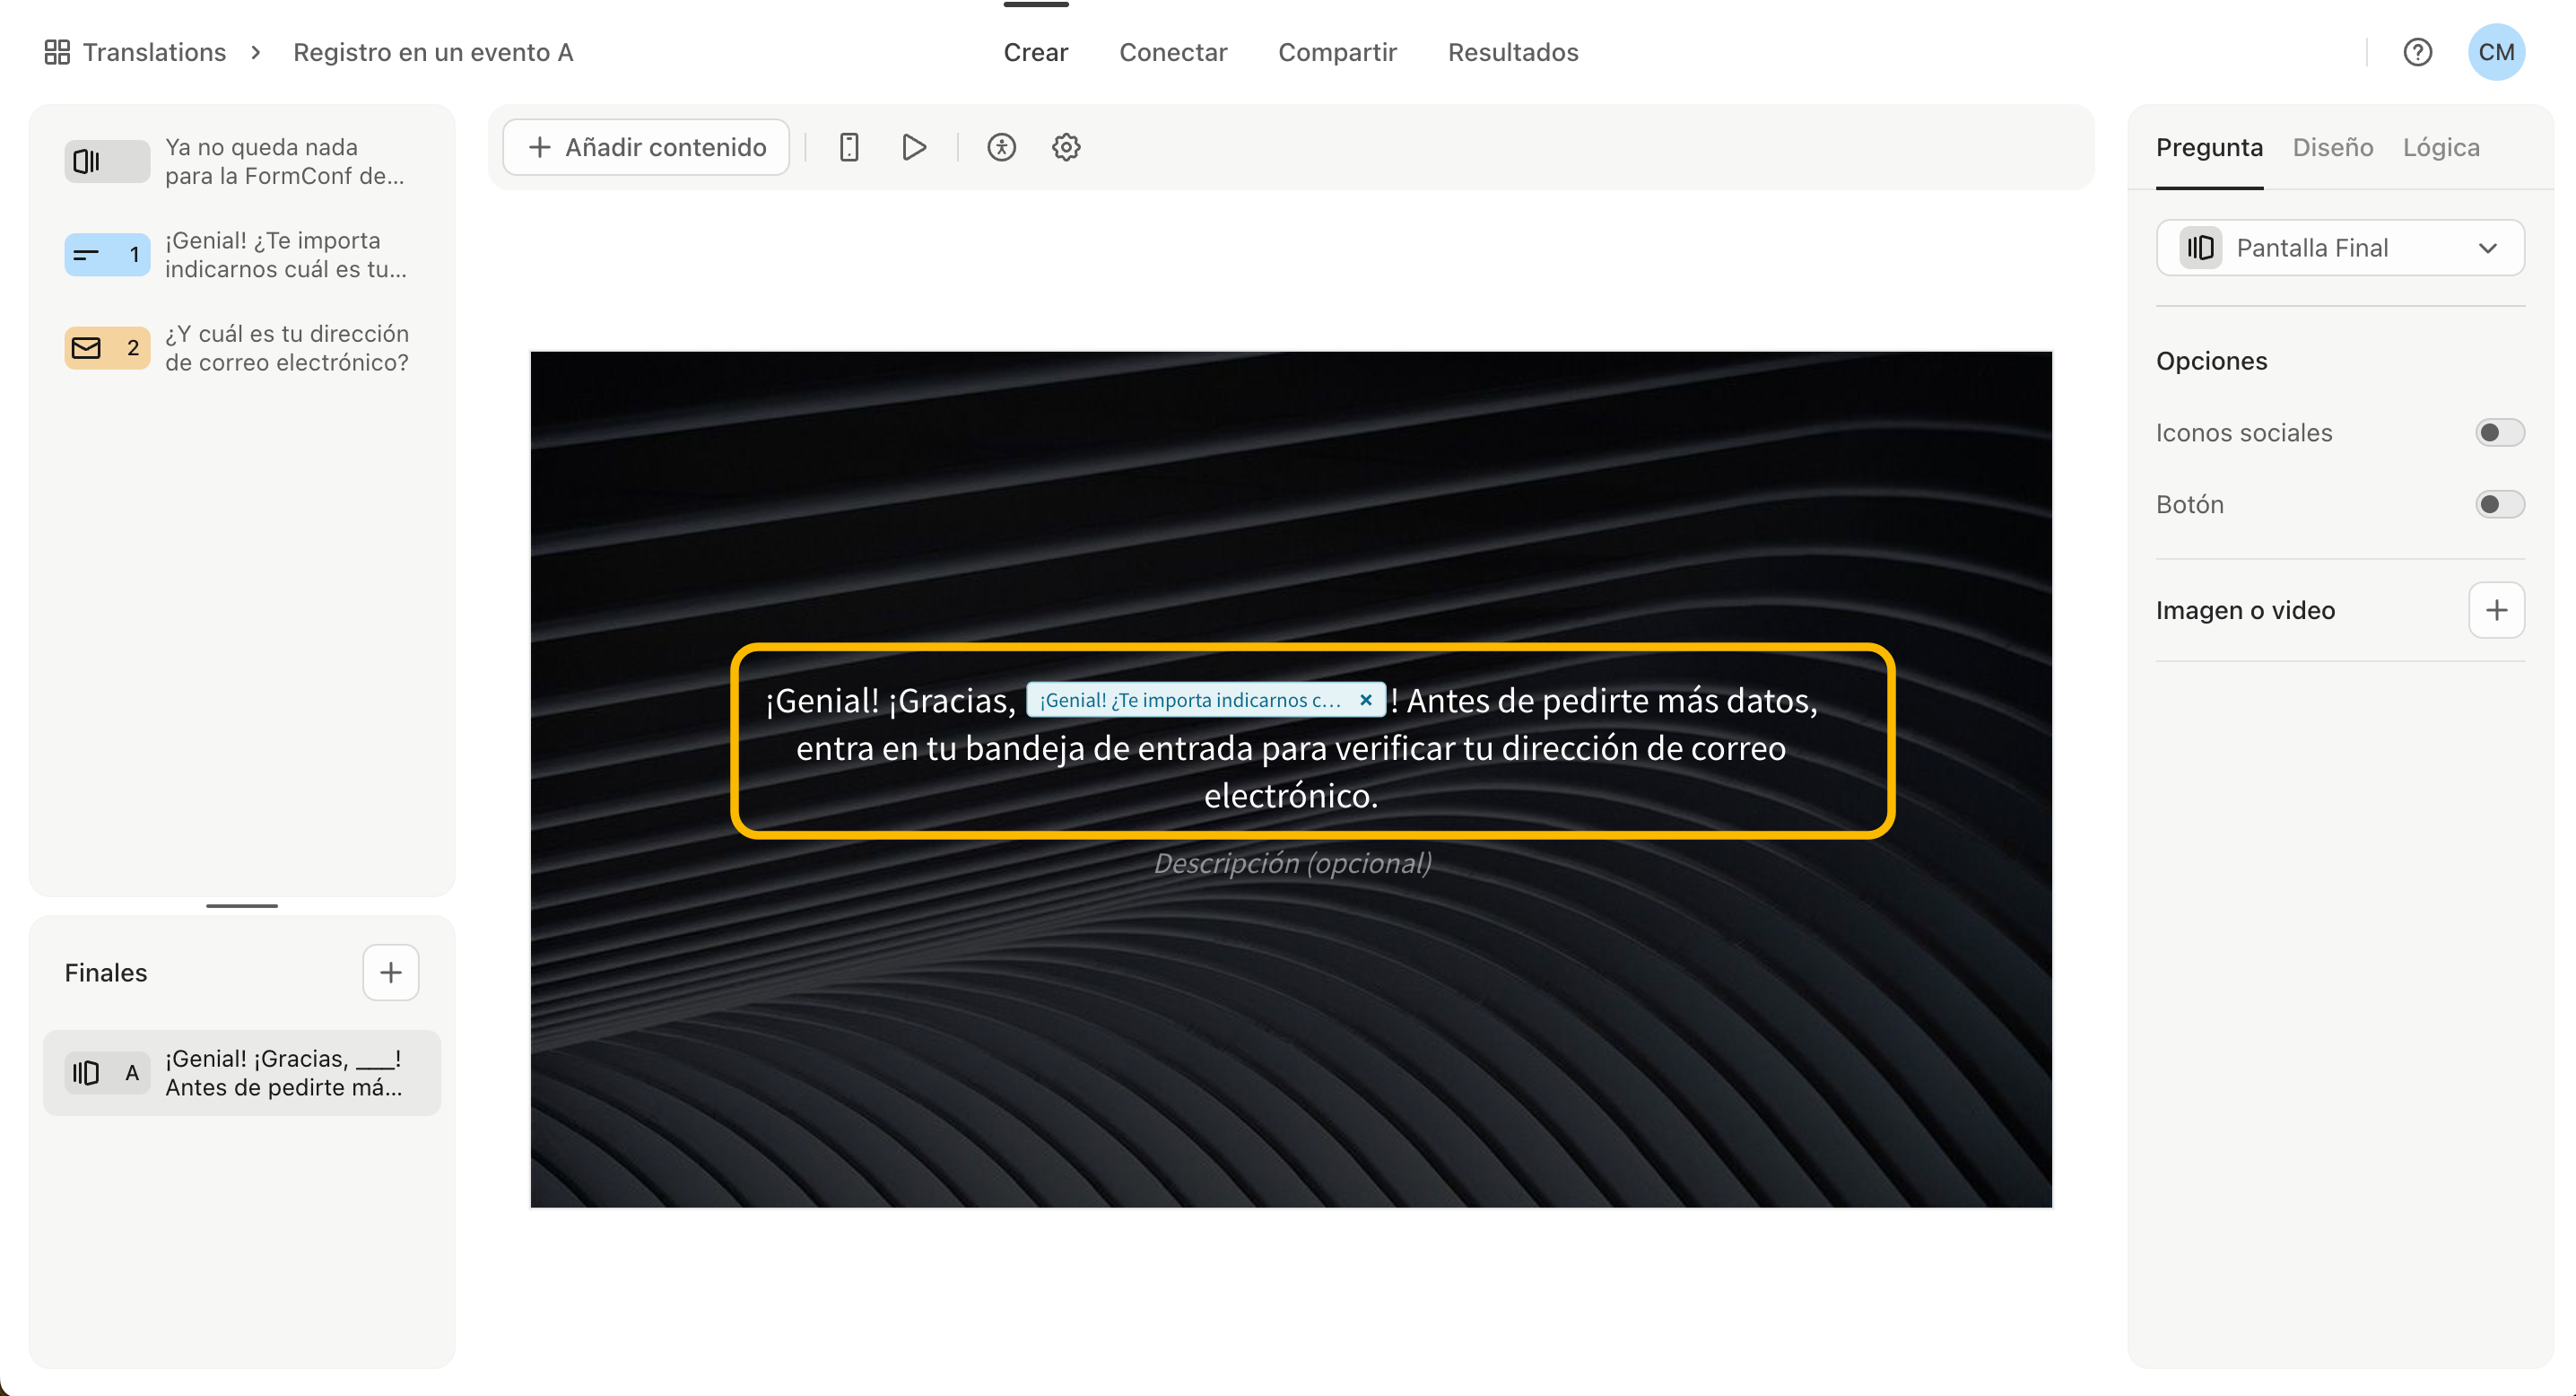Click the ending title text 'Antes de pedirte más datos'
The width and height of the screenshot is (2576, 1396).
tap(1611, 701)
